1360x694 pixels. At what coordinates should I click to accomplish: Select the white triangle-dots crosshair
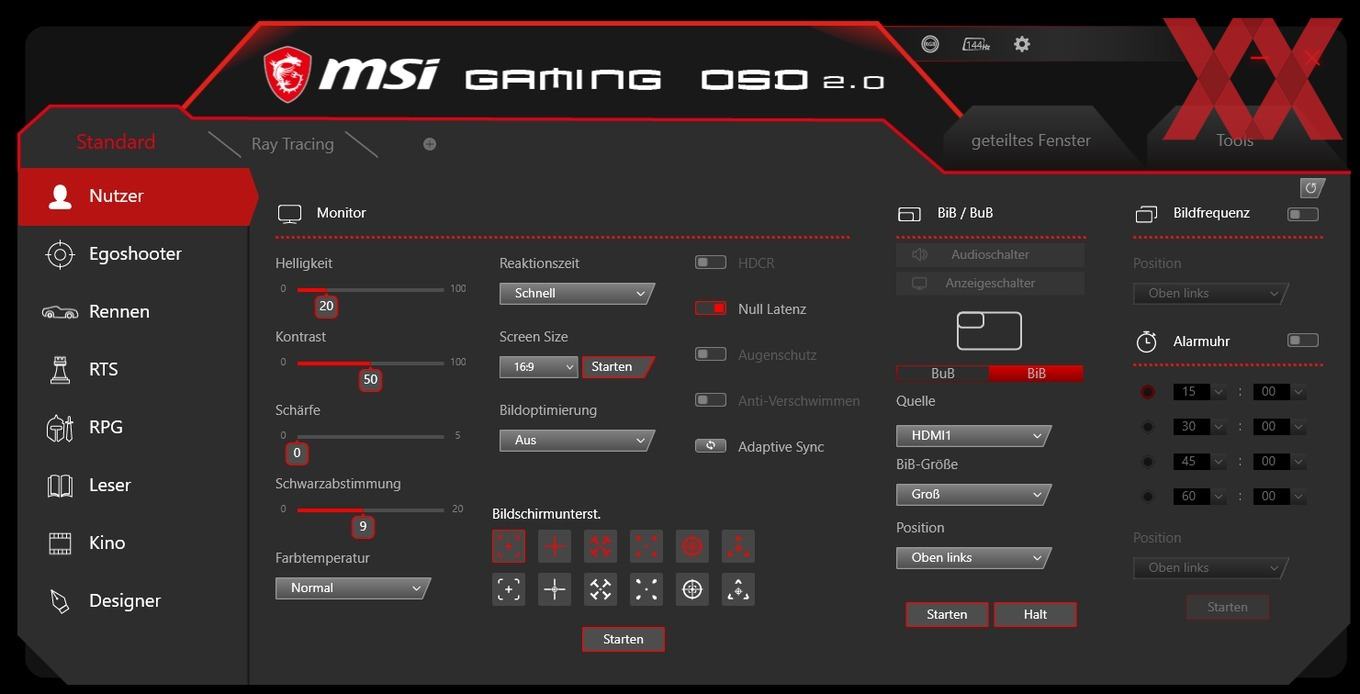(x=738, y=589)
